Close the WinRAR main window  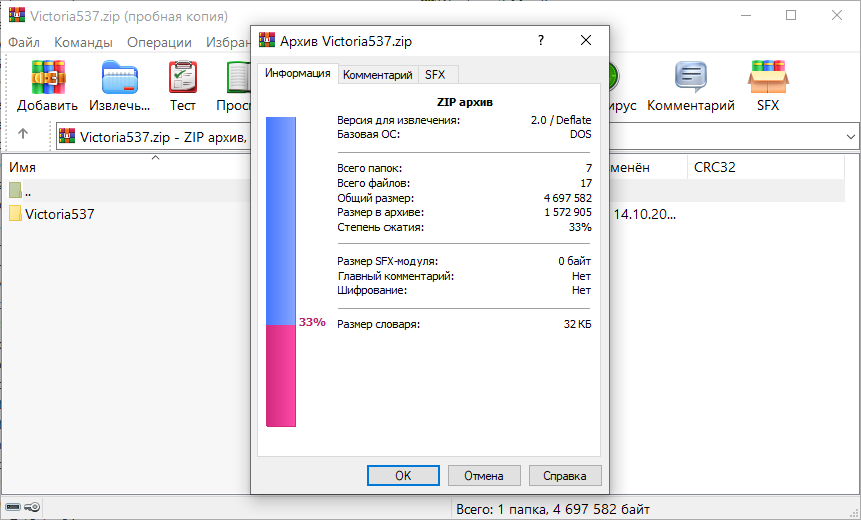click(x=837, y=15)
